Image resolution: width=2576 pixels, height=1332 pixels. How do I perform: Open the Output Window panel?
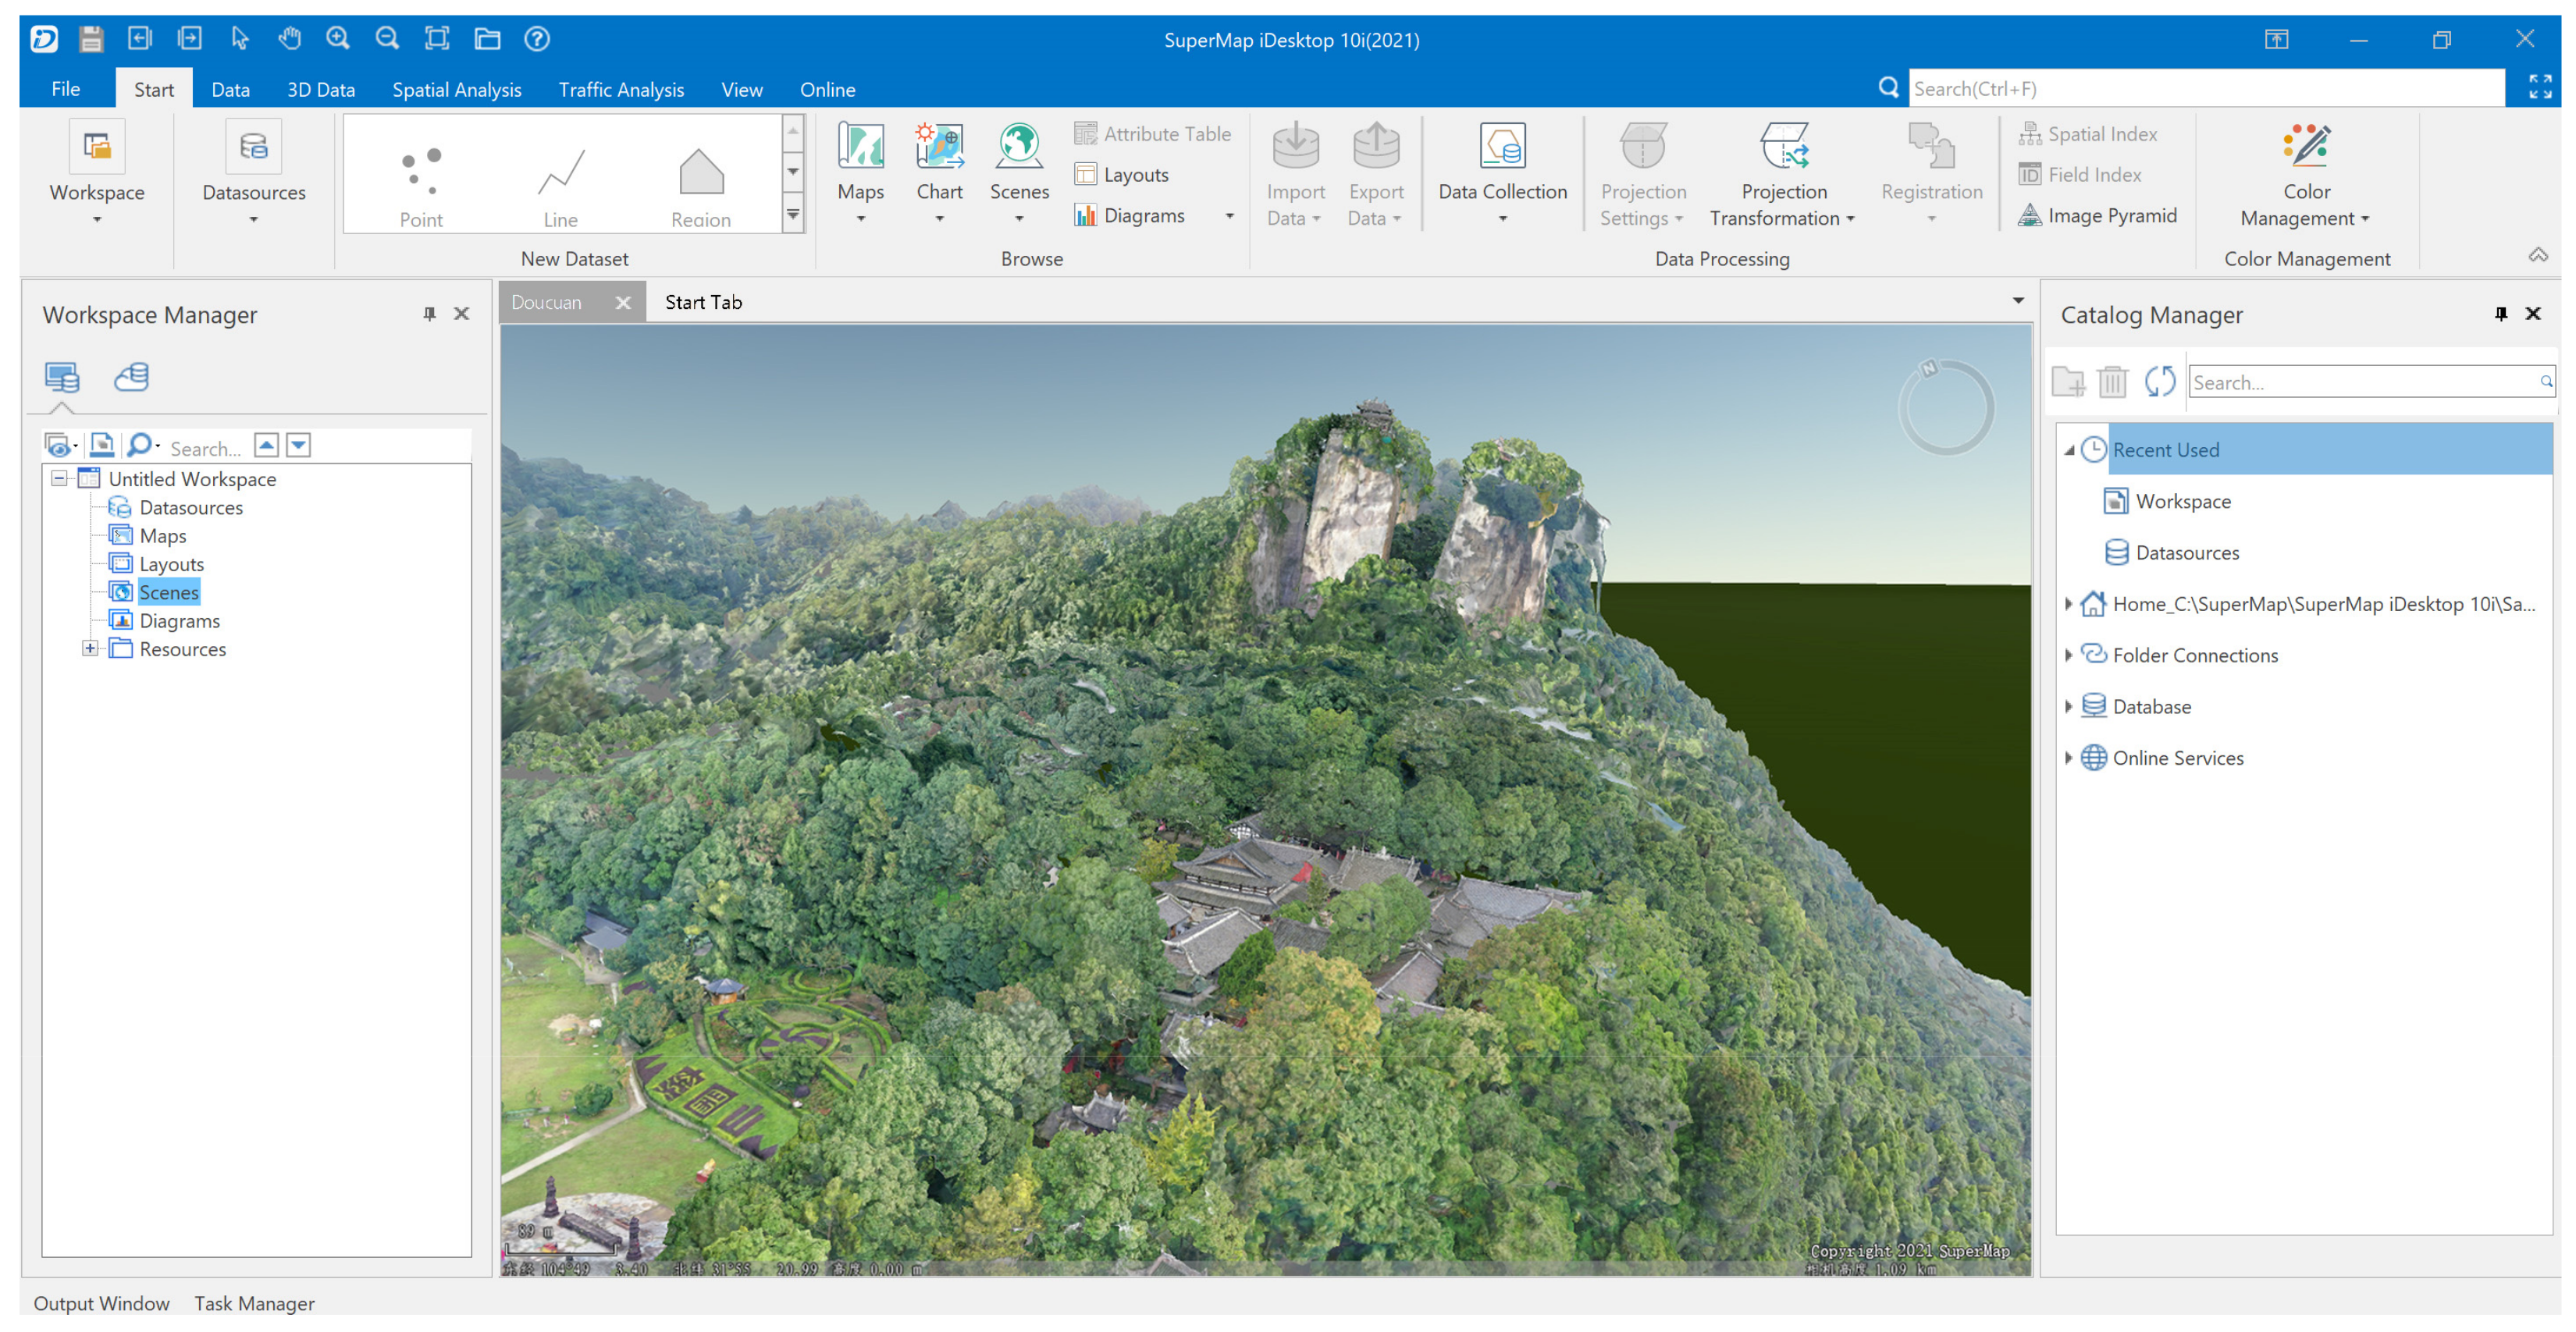[x=101, y=1303]
